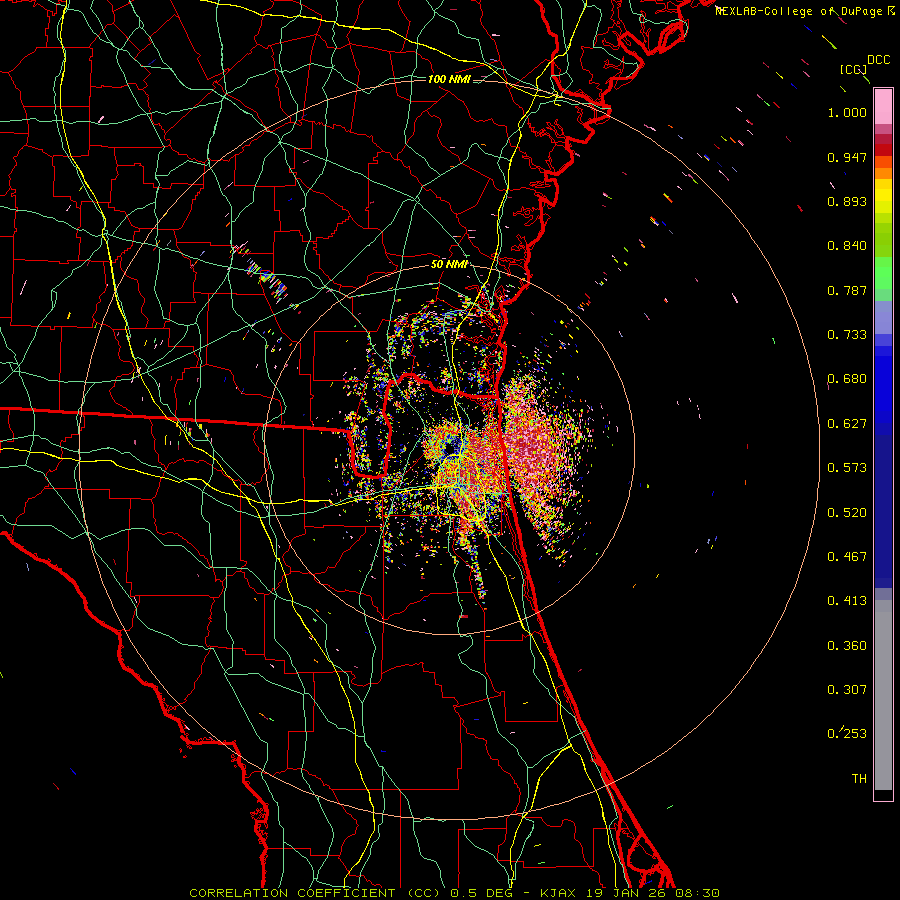
Task: Click the [CG] label near the color scale
Action: tap(853, 69)
